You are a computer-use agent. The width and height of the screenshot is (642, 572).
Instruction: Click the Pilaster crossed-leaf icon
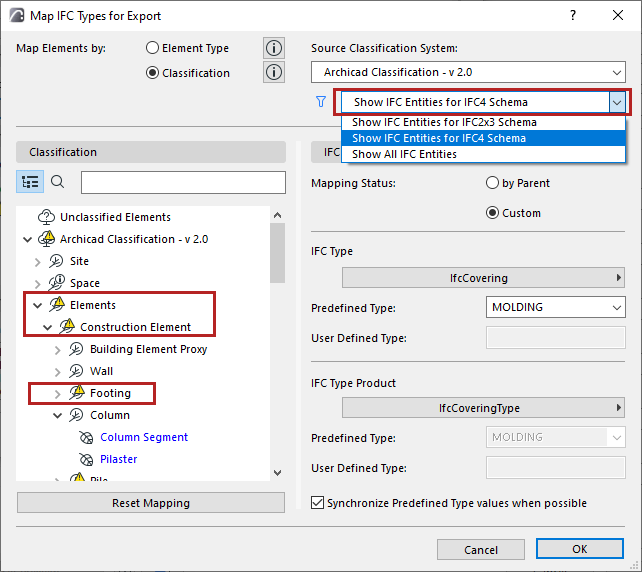86,459
